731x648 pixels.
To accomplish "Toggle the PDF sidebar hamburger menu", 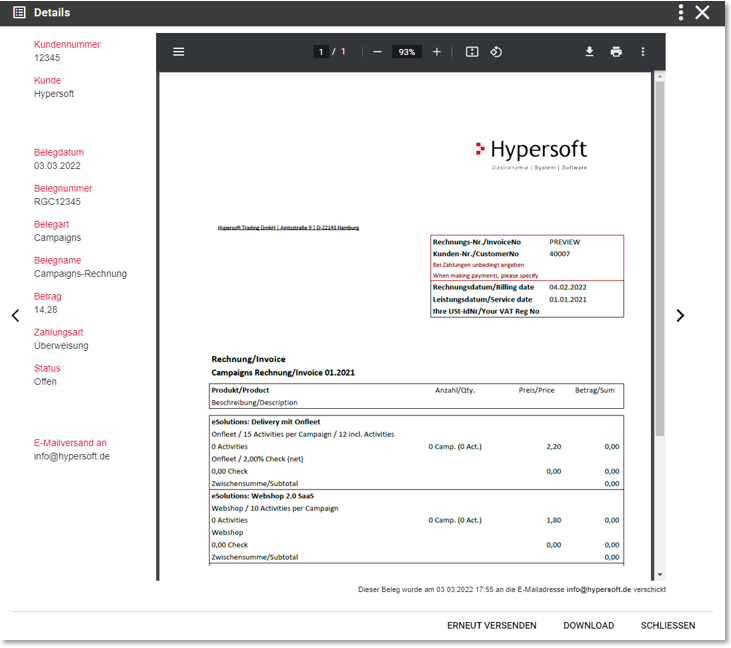I will tap(179, 52).
